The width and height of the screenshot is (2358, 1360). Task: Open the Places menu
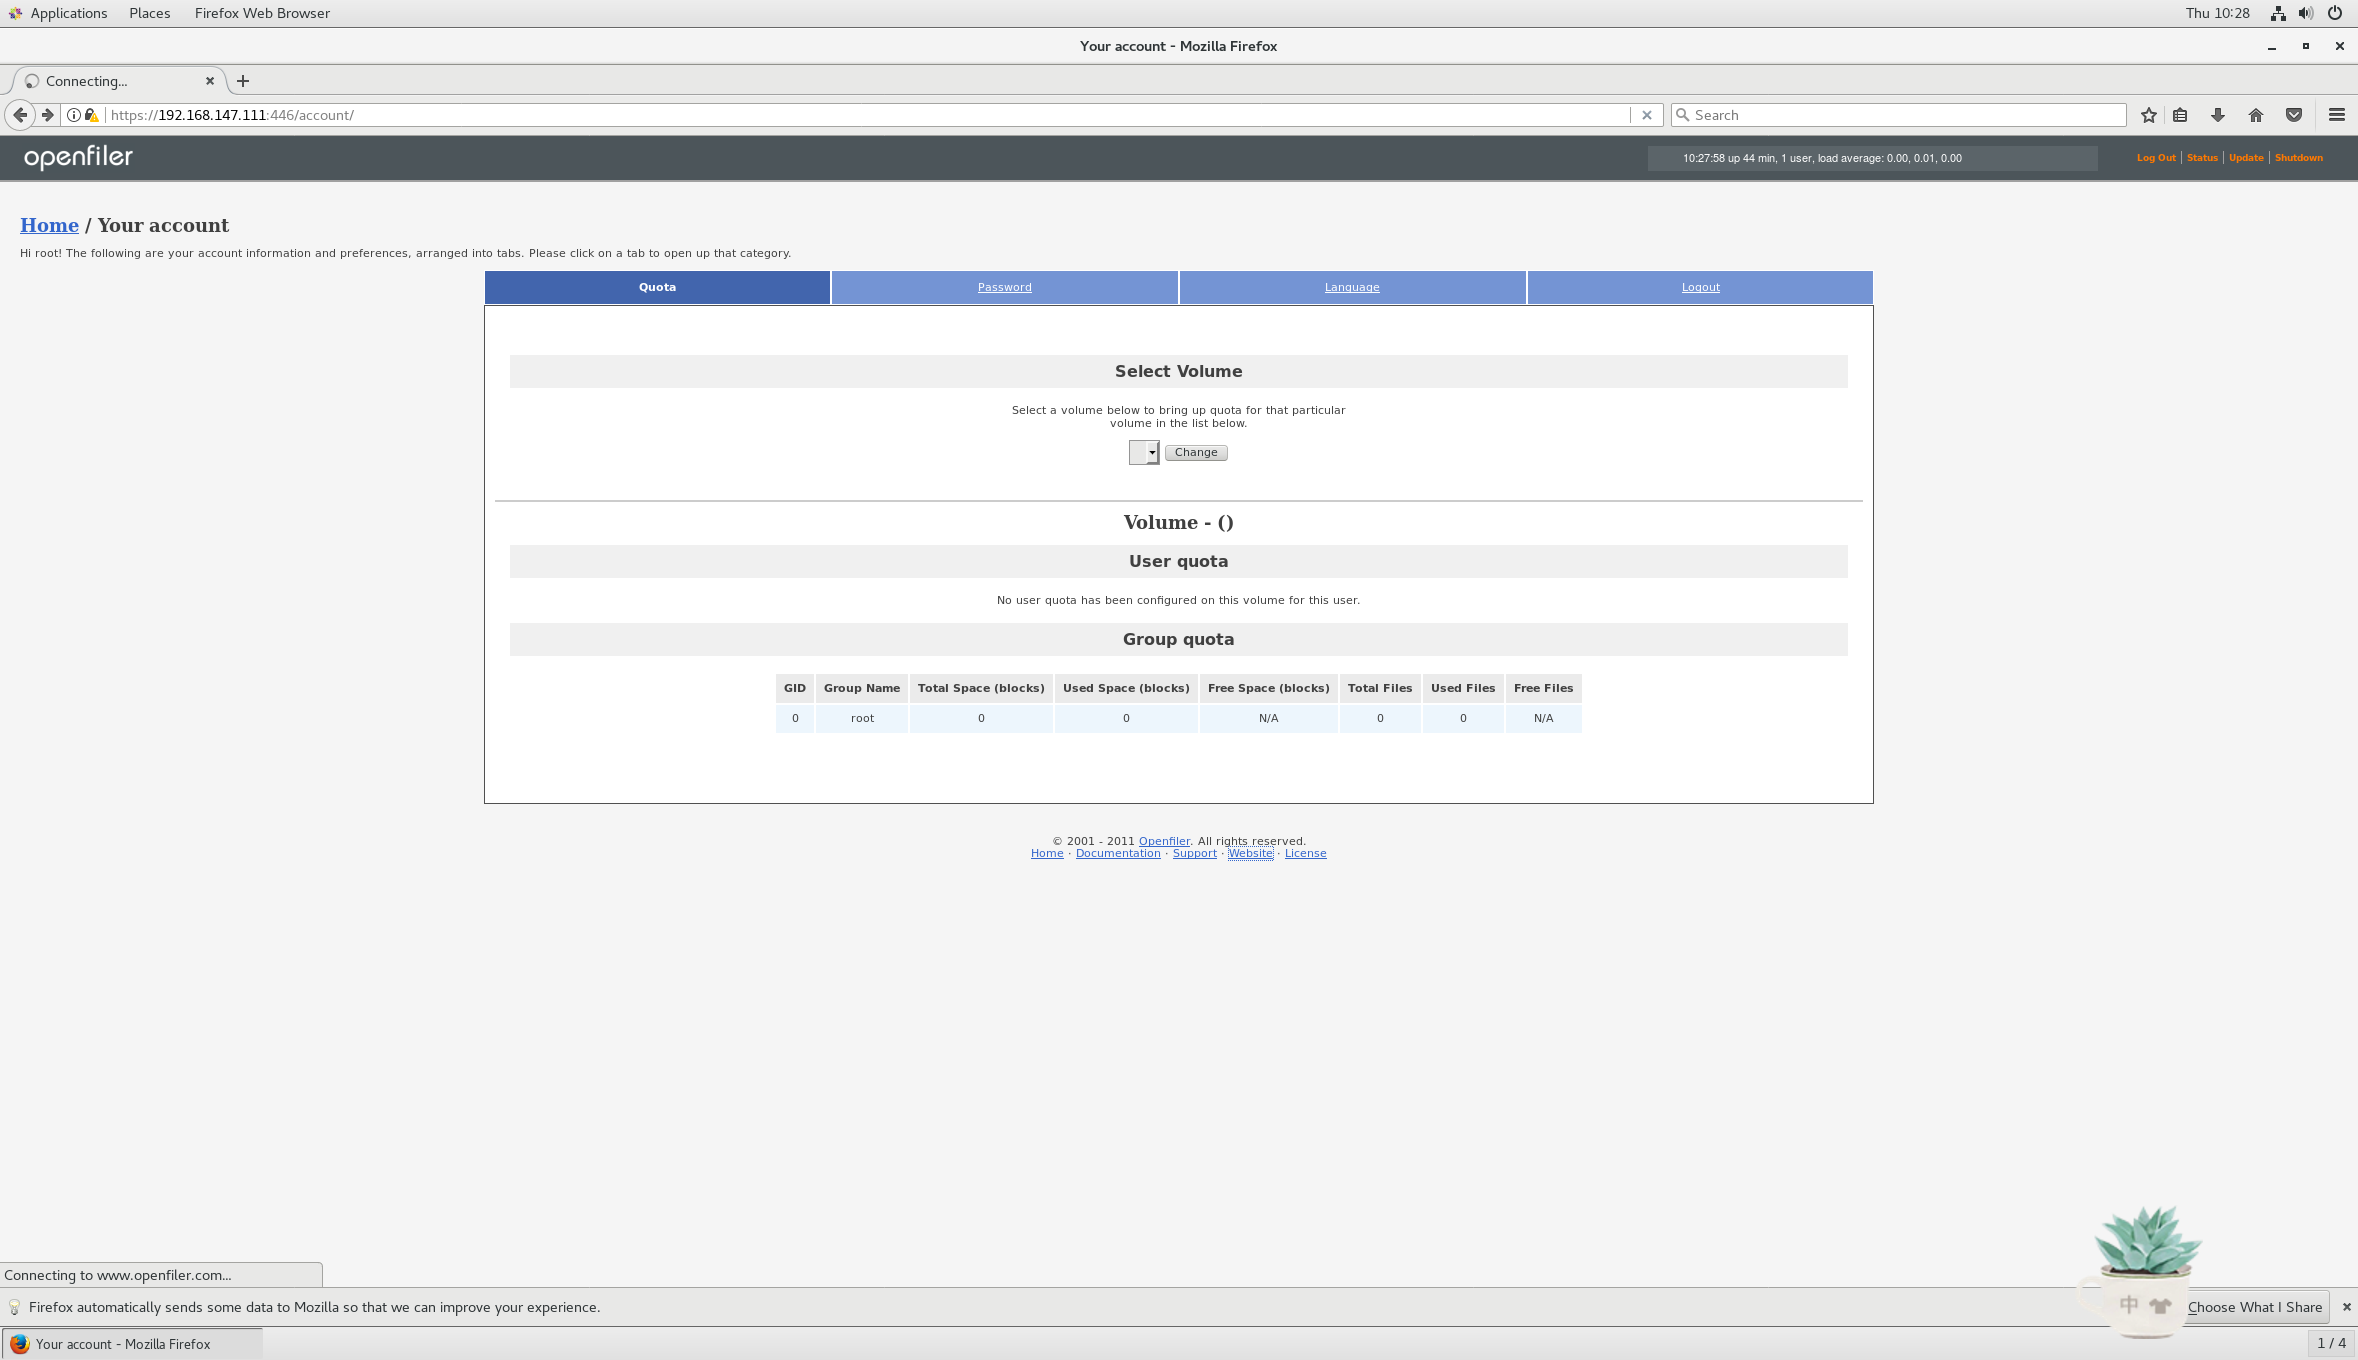tap(149, 13)
